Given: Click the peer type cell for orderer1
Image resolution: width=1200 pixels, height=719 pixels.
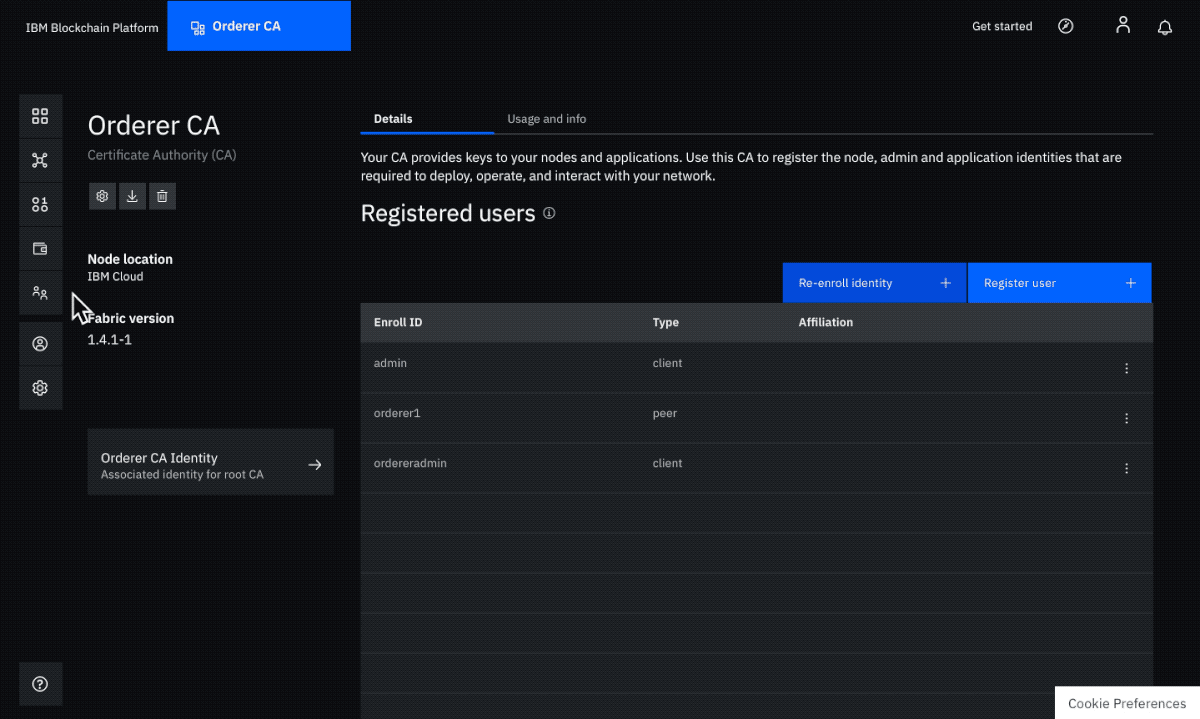Looking at the screenshot, I should pyautogui.click(x=665, y=414).
